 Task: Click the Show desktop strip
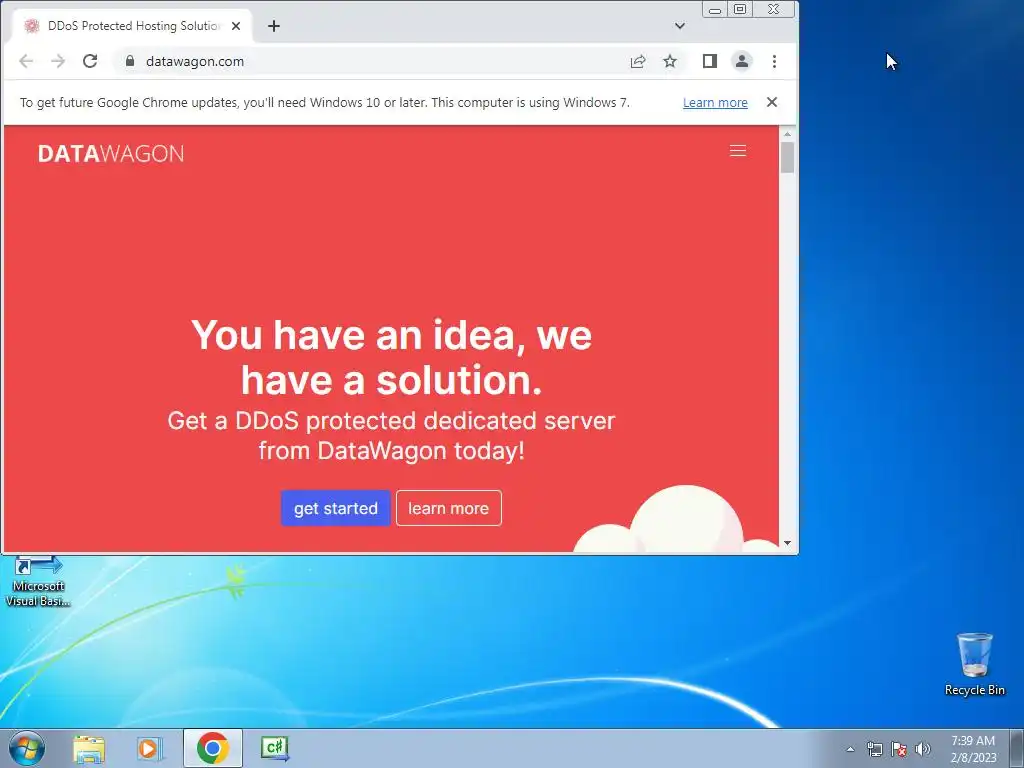[1017, 748]
